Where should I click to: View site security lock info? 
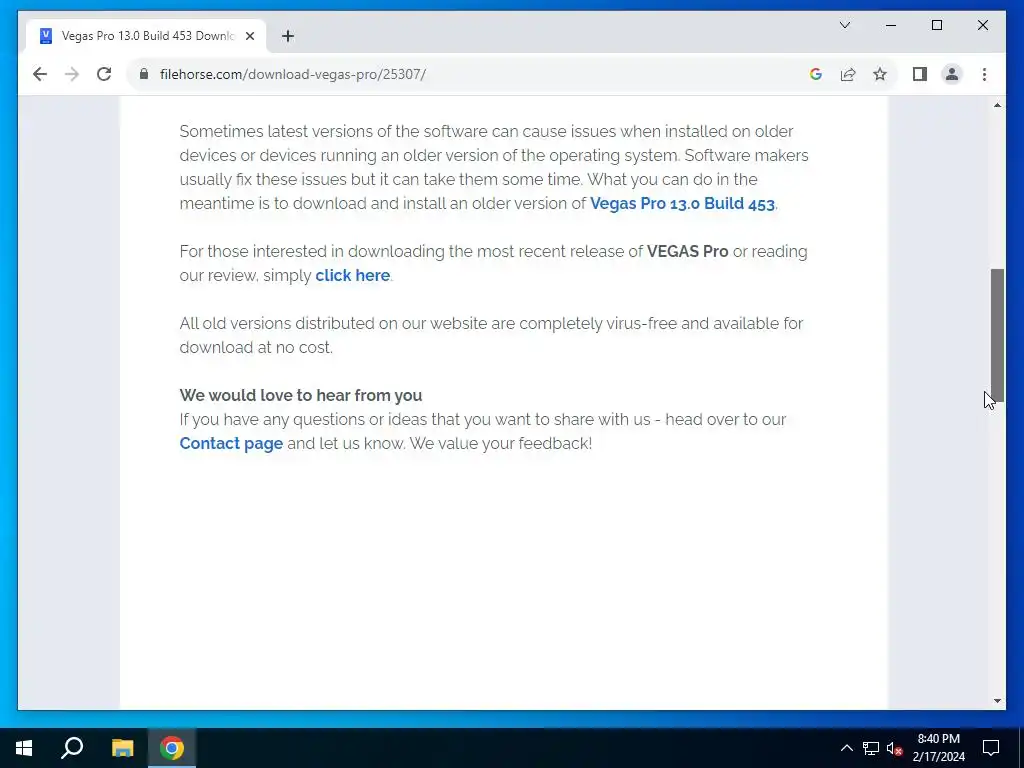pos(144,74)
